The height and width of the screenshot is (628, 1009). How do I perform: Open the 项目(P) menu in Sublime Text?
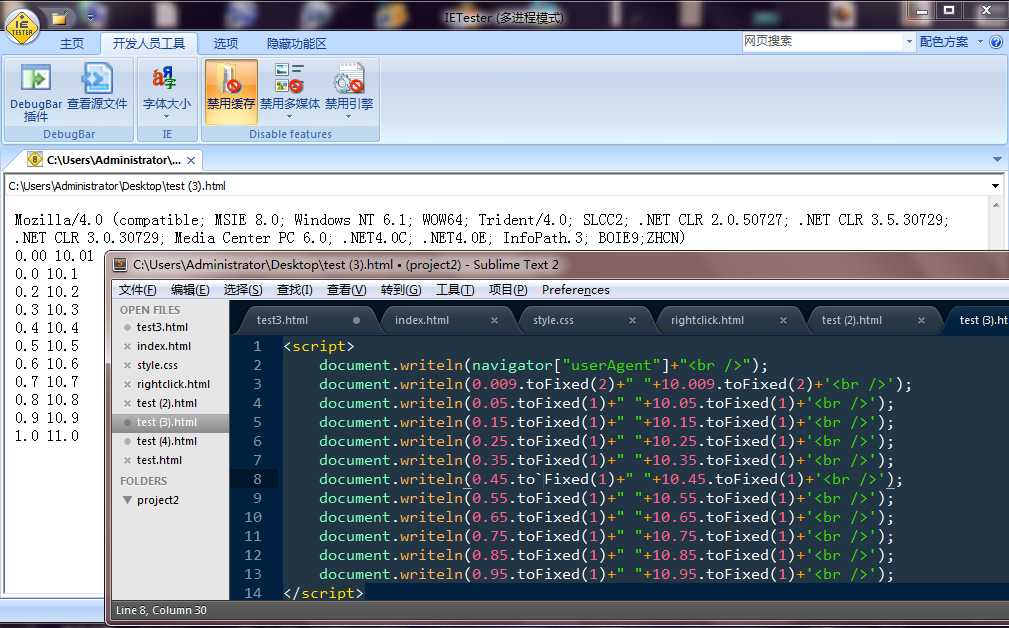tap(508, 290)
